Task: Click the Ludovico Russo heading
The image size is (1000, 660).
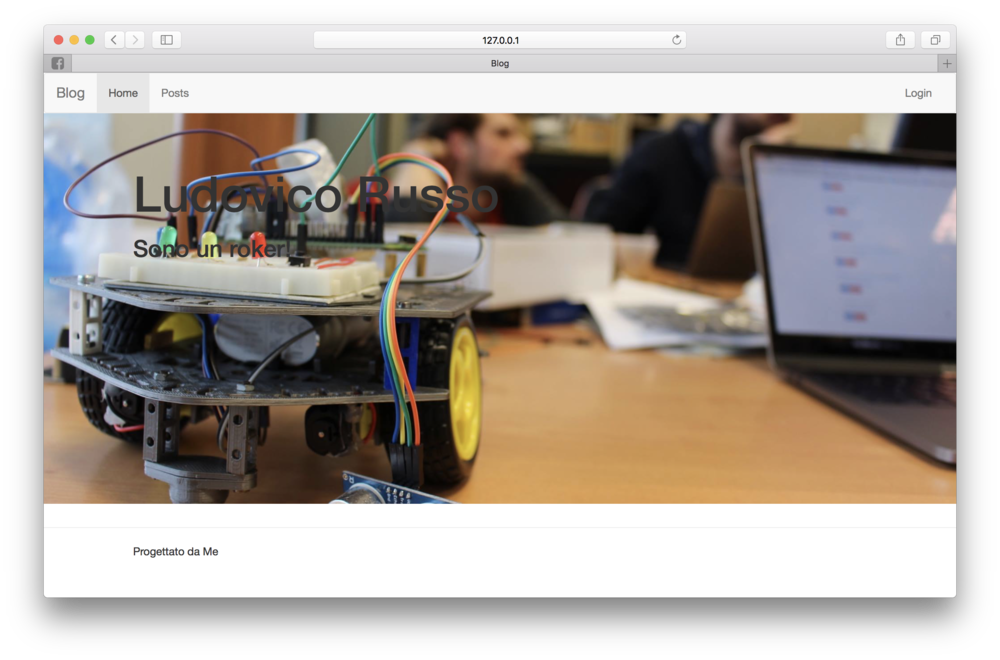Action: click(x=315, y=195)
